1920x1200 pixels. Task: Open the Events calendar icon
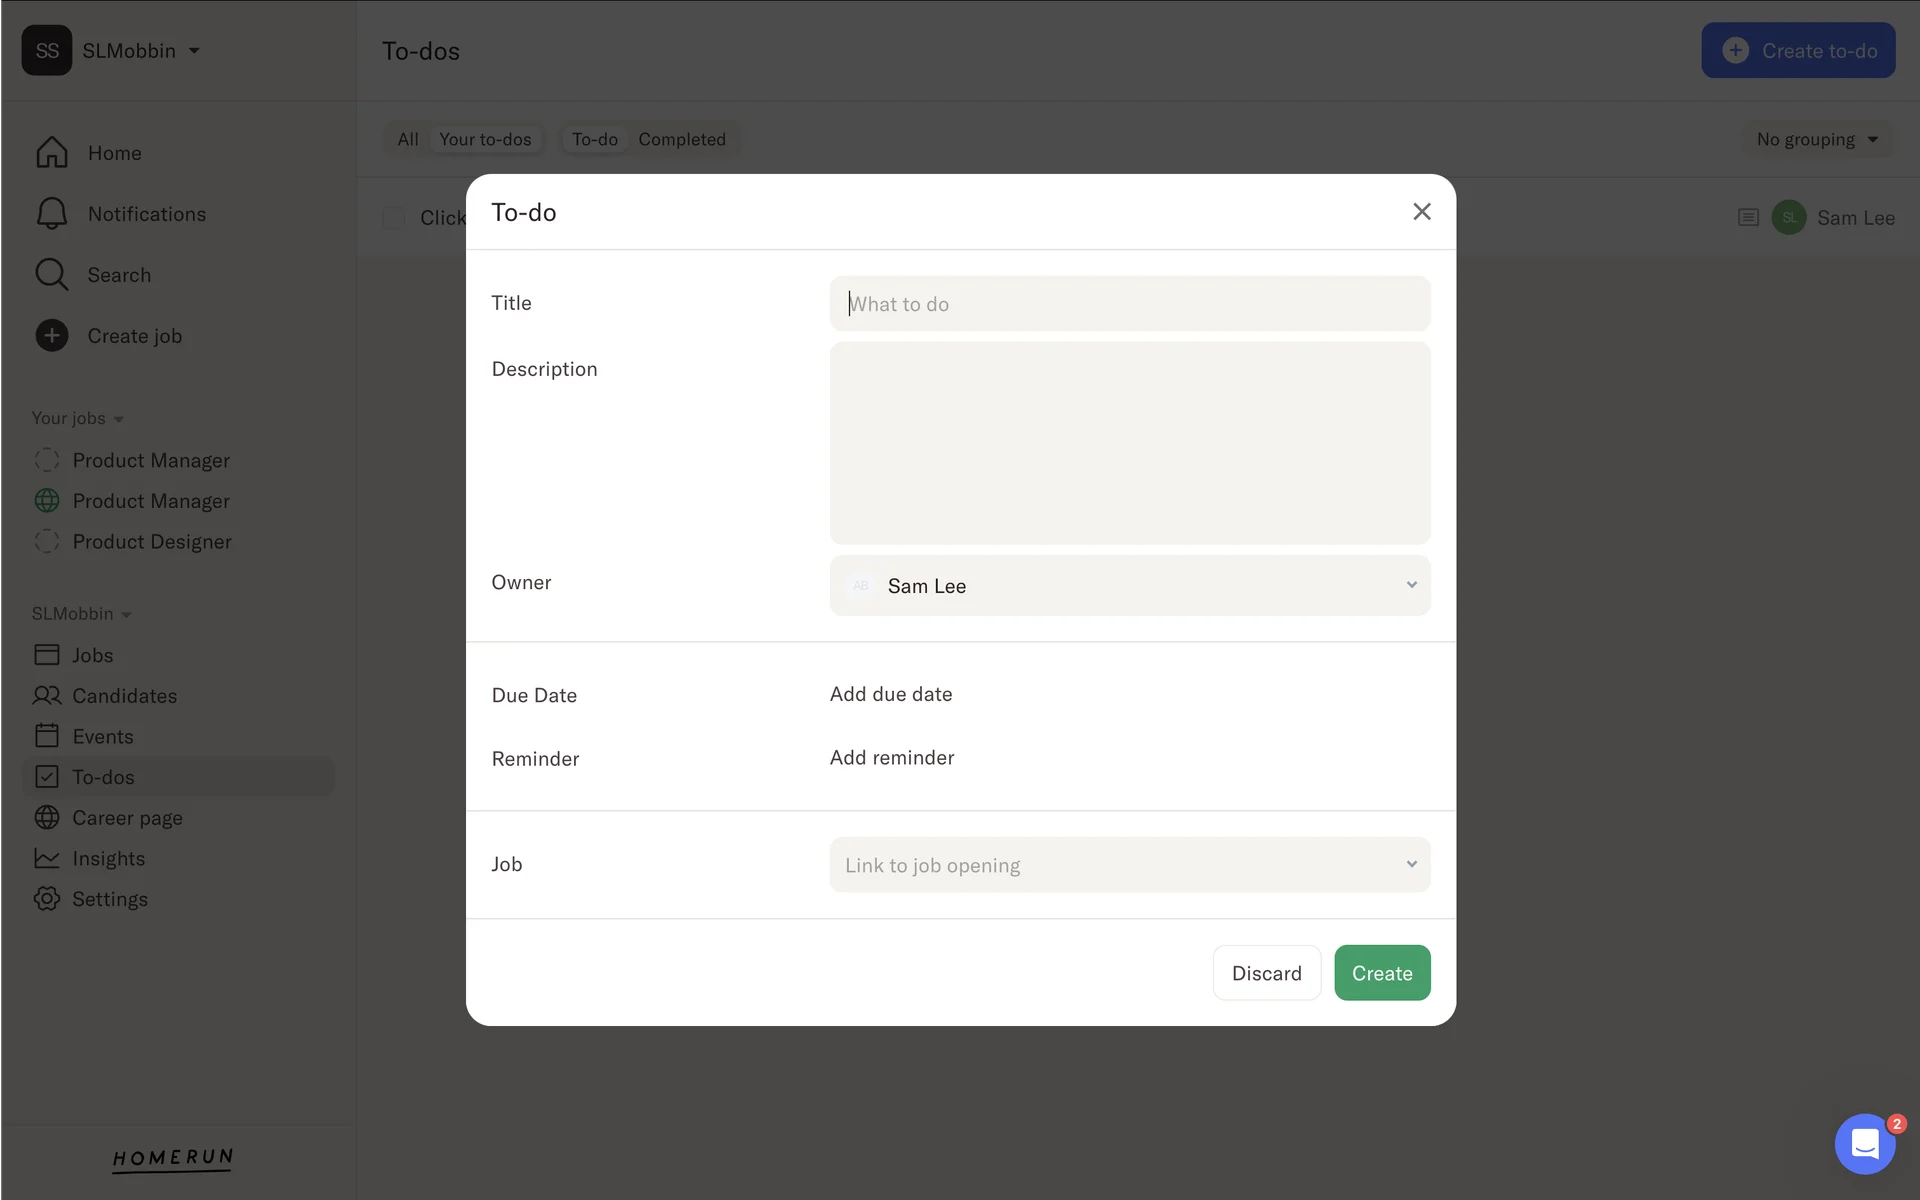click(x=47, y=736)
